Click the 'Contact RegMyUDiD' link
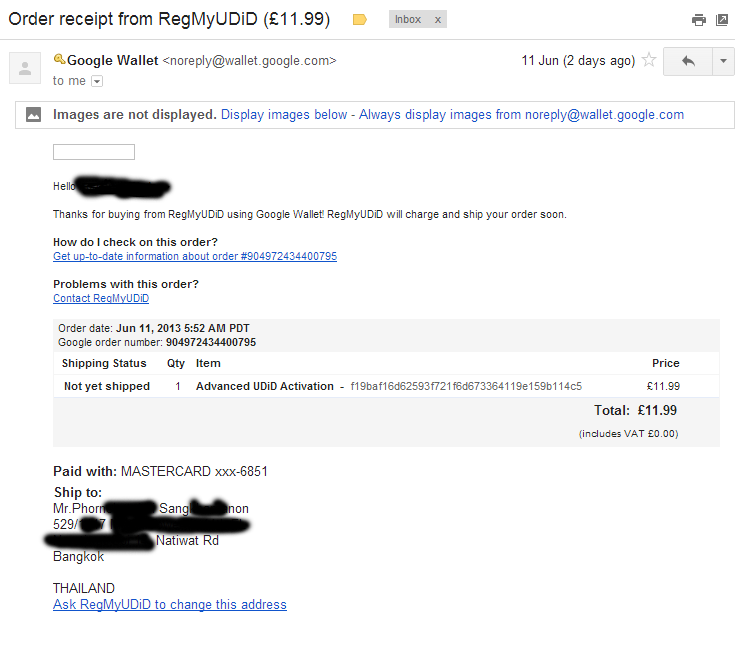 pos(101,298)
